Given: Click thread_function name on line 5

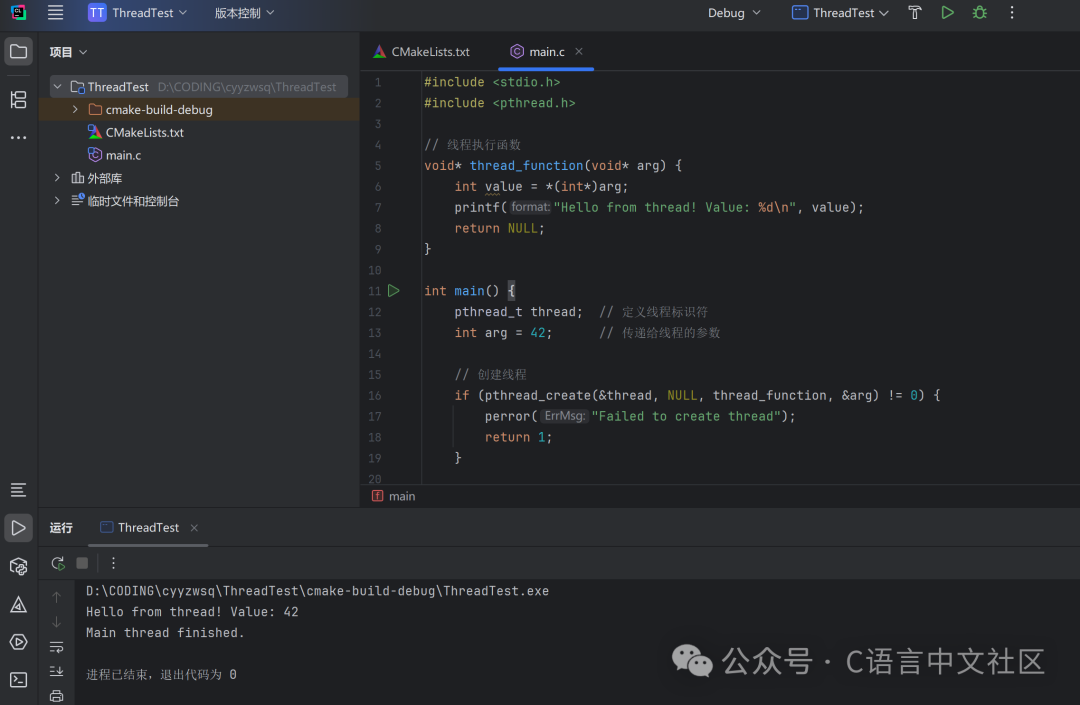Looking at the screenshot, I should [526, 165].
